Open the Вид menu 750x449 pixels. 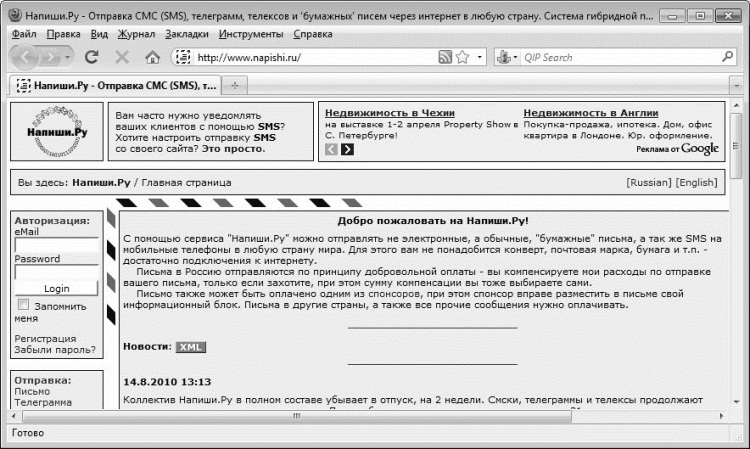pos(99,34)
